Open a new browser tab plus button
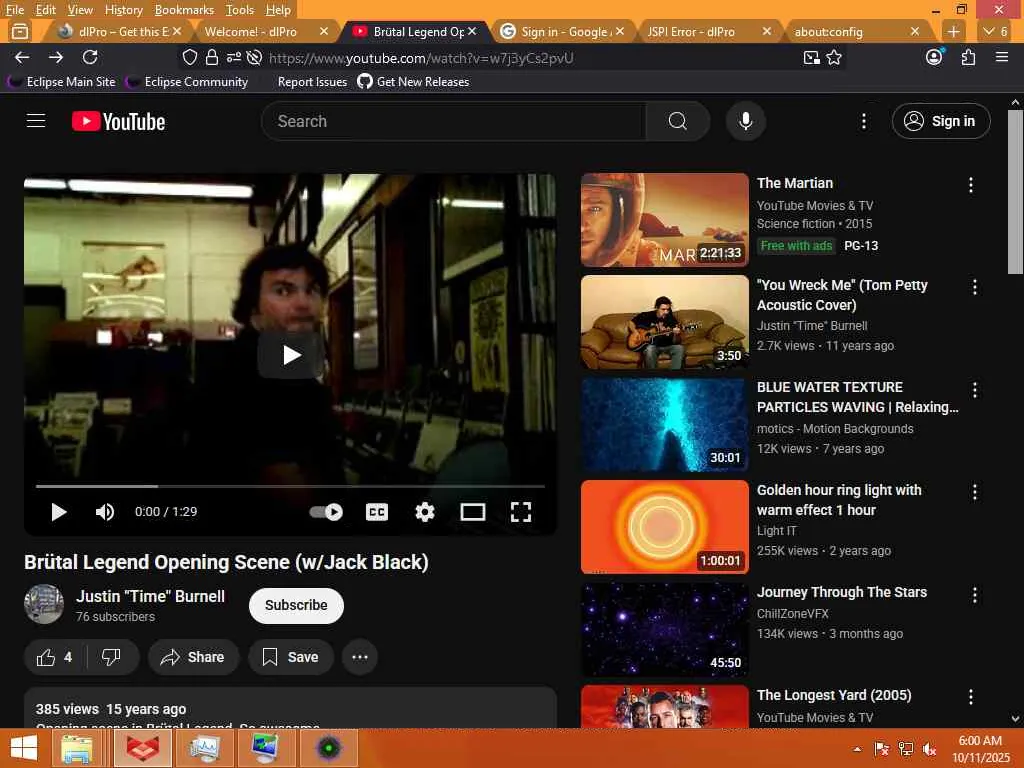The height and width of the screenshot is (768, 1024). tap(953, 31)
